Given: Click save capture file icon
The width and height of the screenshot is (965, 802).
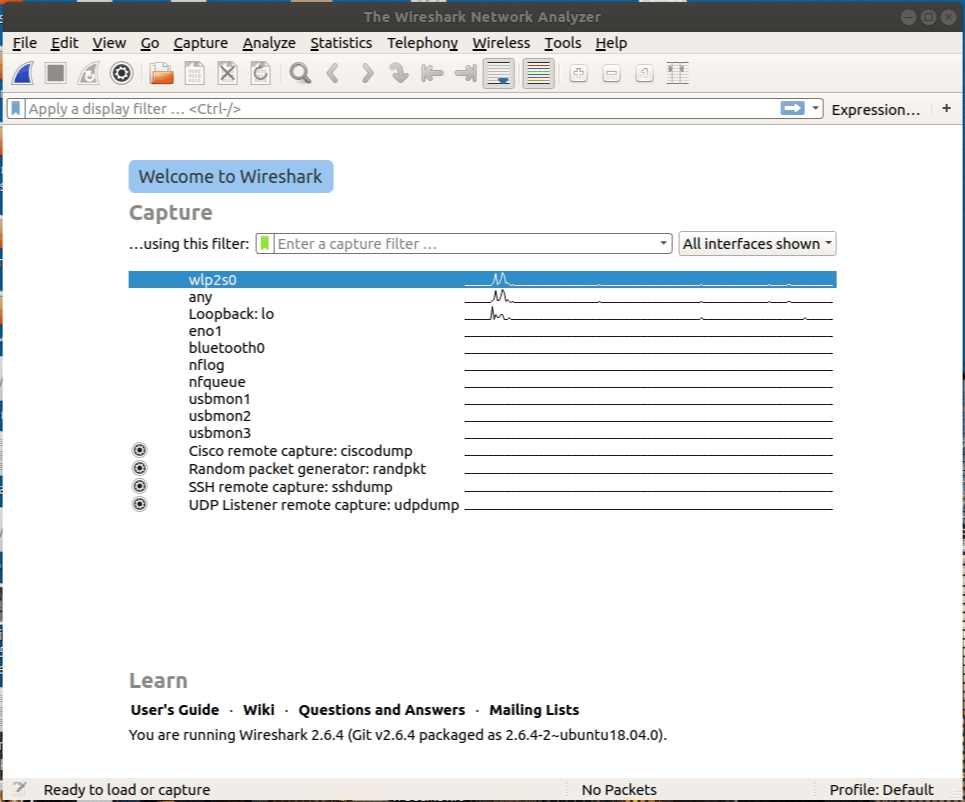Looking at the screenshot, I should 194,74.
